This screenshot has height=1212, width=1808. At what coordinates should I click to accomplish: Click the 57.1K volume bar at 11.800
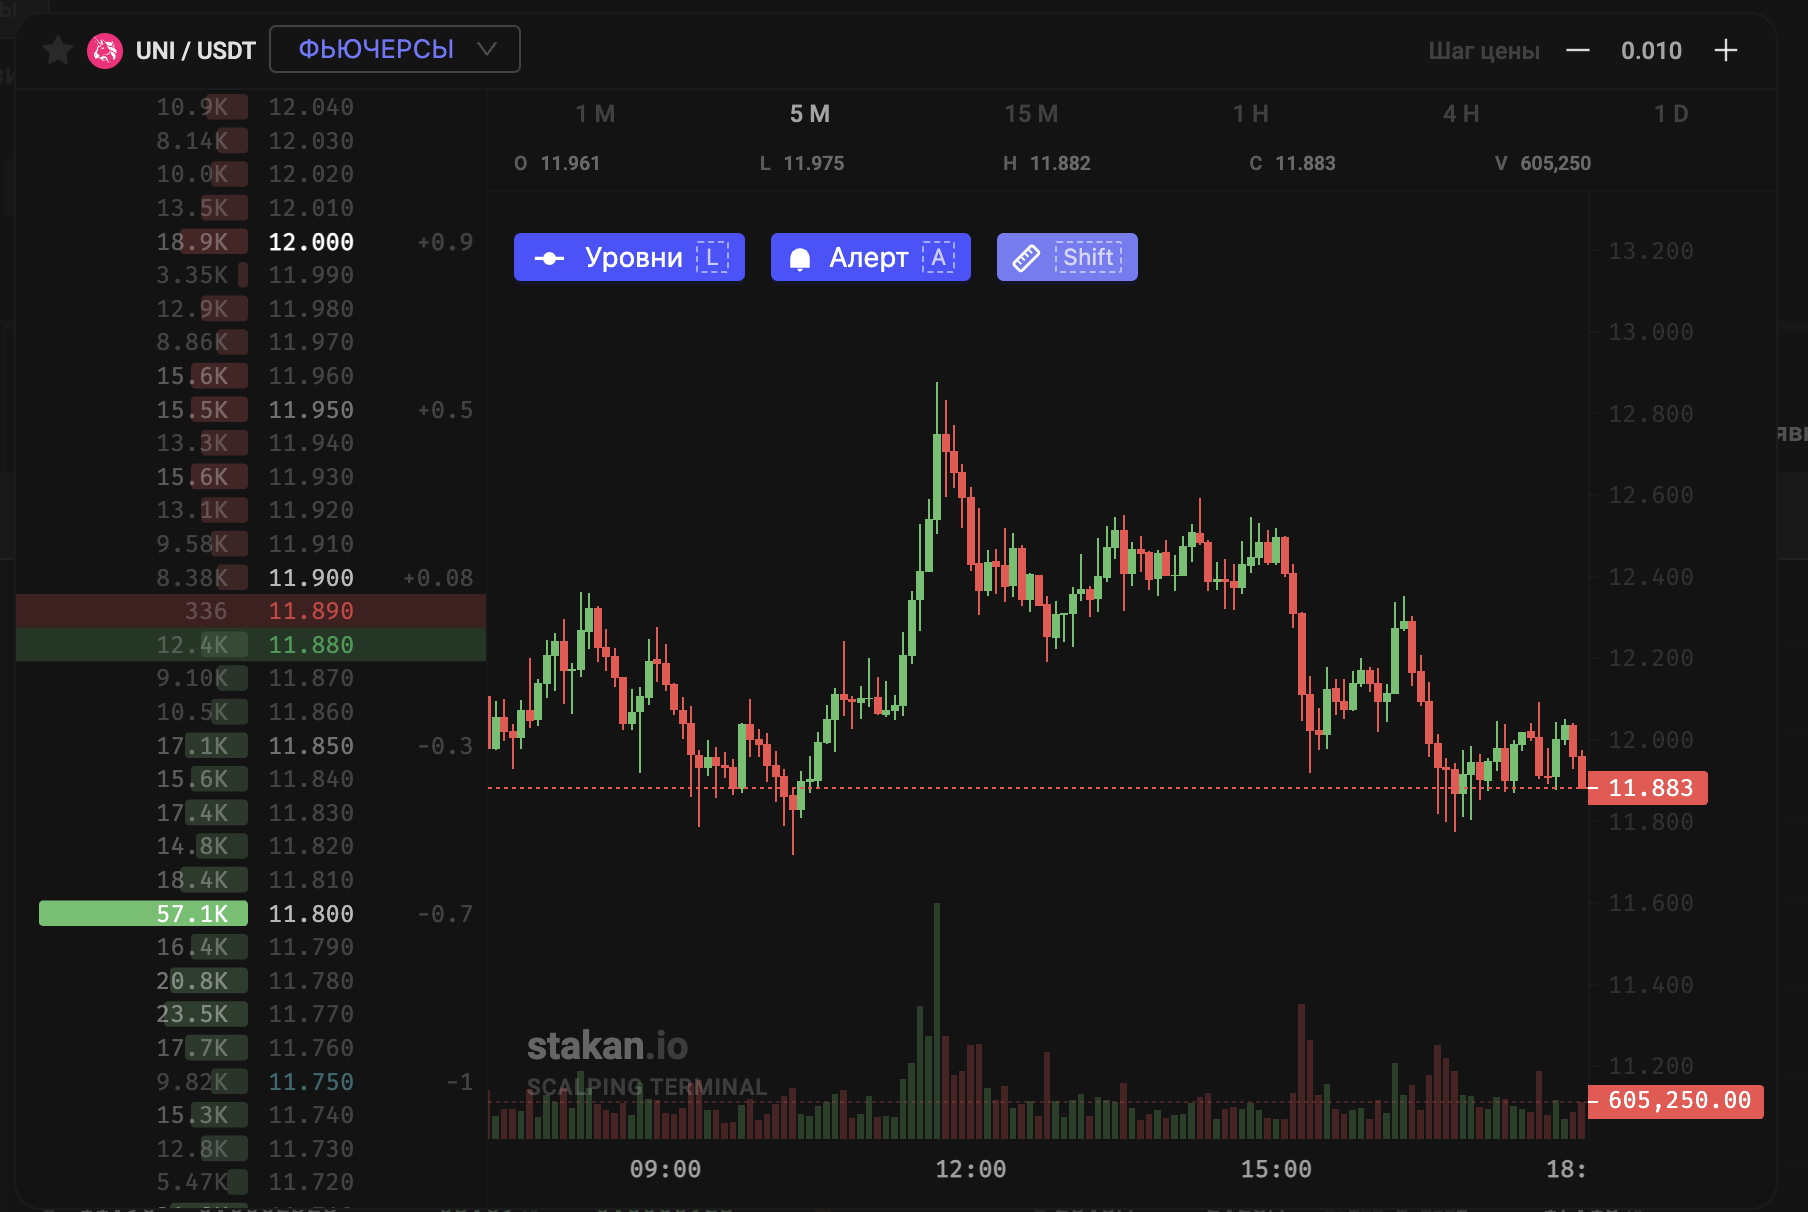[143, 914]
